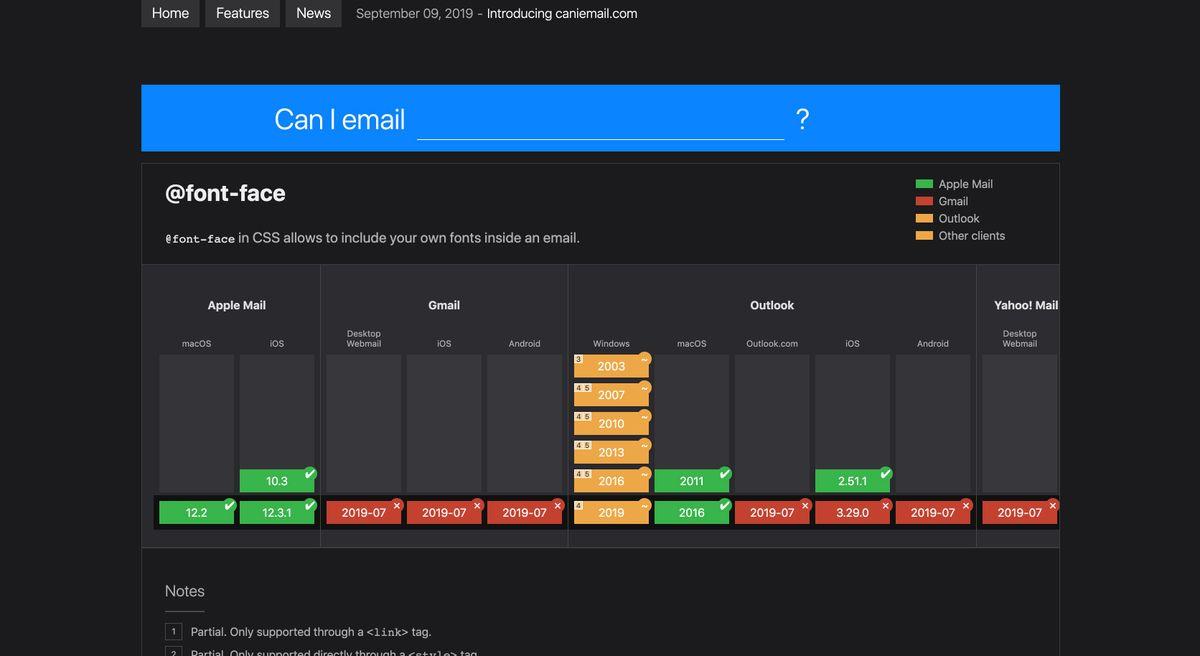This screenshot has width=1200, height=656.
Task: Select note text 'Only supported through a <link> tag'
Action: 330,632
